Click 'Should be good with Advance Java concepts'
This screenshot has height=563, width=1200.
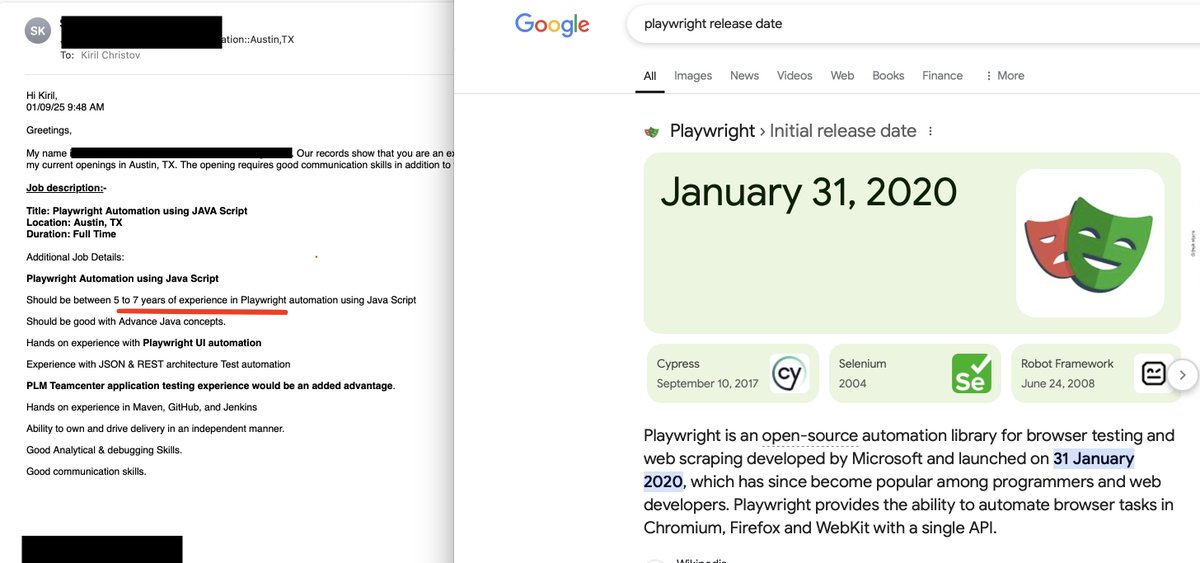(x=126, y=321)
